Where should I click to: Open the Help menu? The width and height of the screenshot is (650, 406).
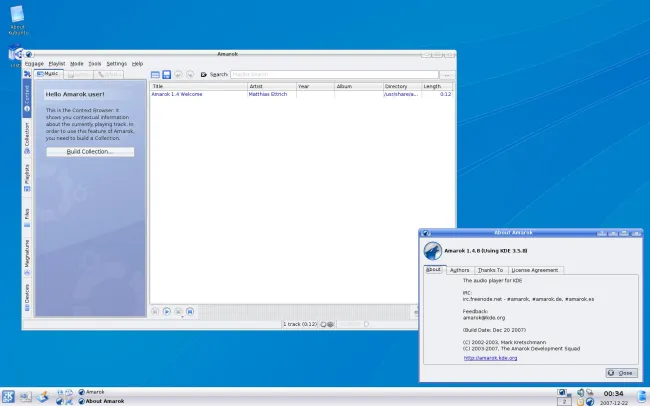pos(137,64)
